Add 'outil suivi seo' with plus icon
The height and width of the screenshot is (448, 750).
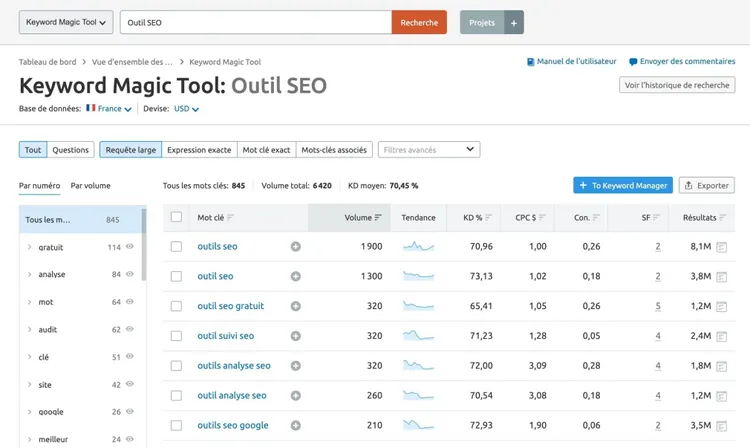(296, 336)
